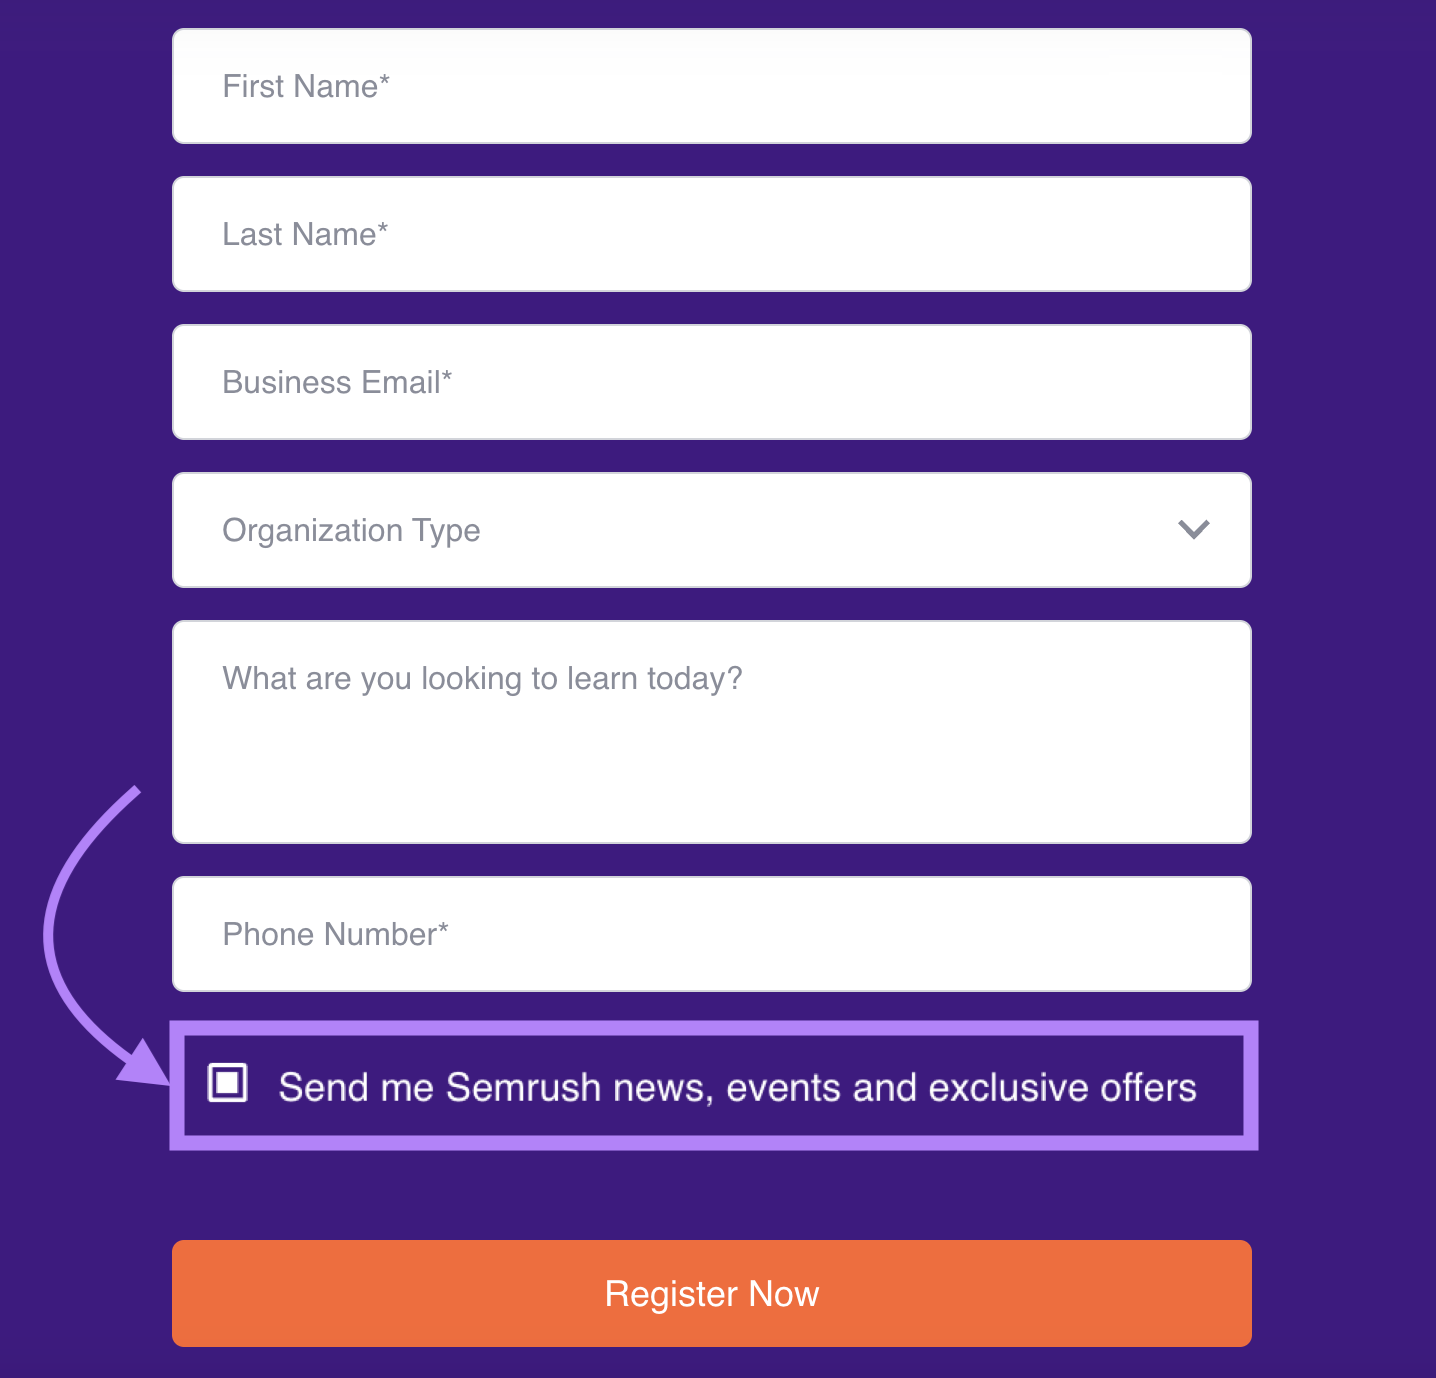Image resolution: width=1436 pixels, height=1378 pixels.
Task: Click the Last Name input field
Action: click(710, 234)
